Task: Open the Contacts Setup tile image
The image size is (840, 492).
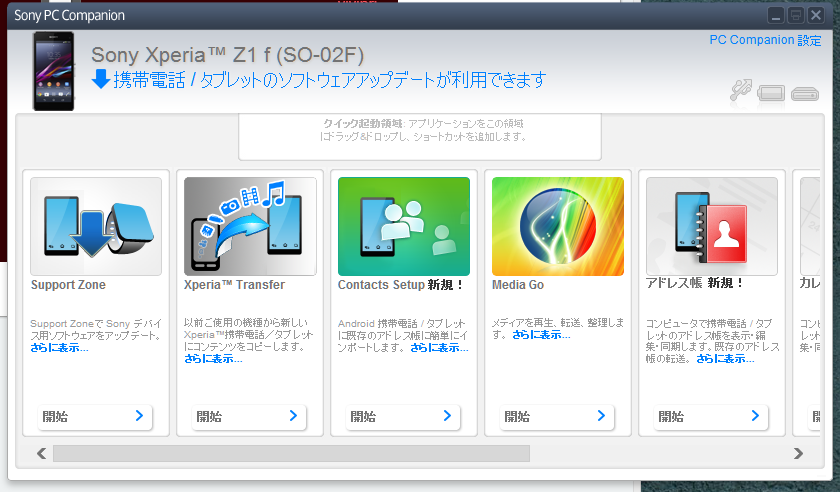Action: pyautogui.click(x=404, y=226)
